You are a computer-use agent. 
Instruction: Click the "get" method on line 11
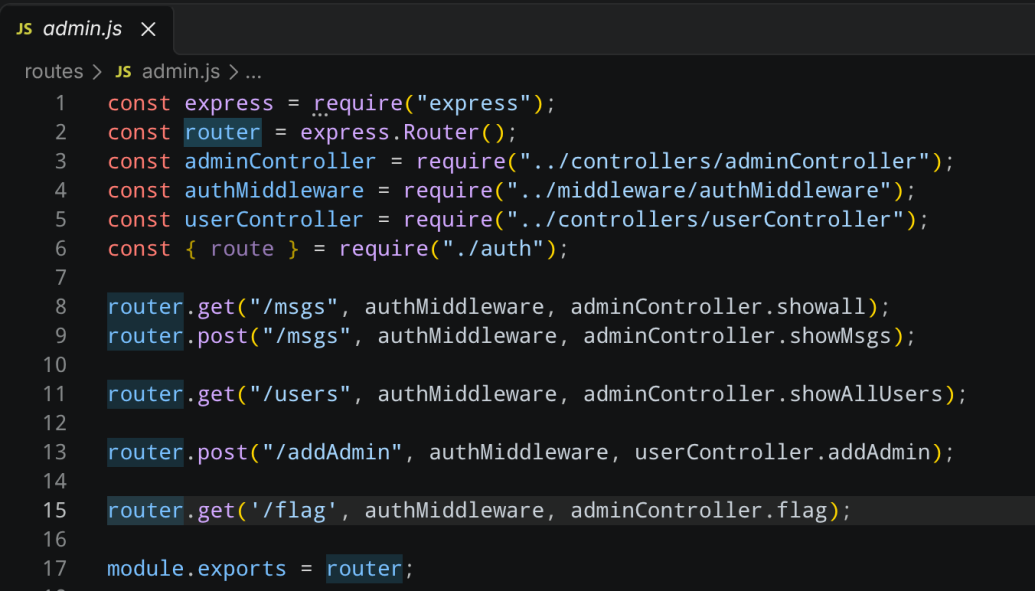pos(216,394)
